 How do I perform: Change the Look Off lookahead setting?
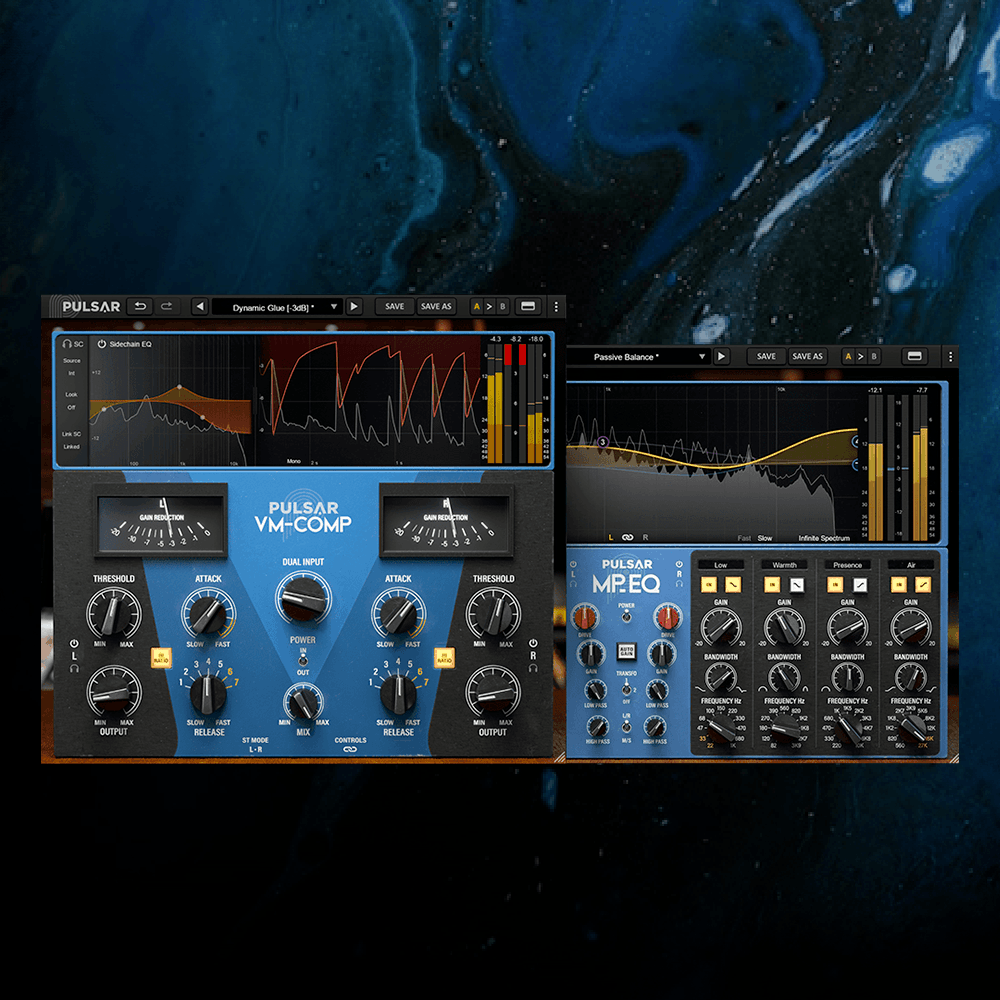71,401
